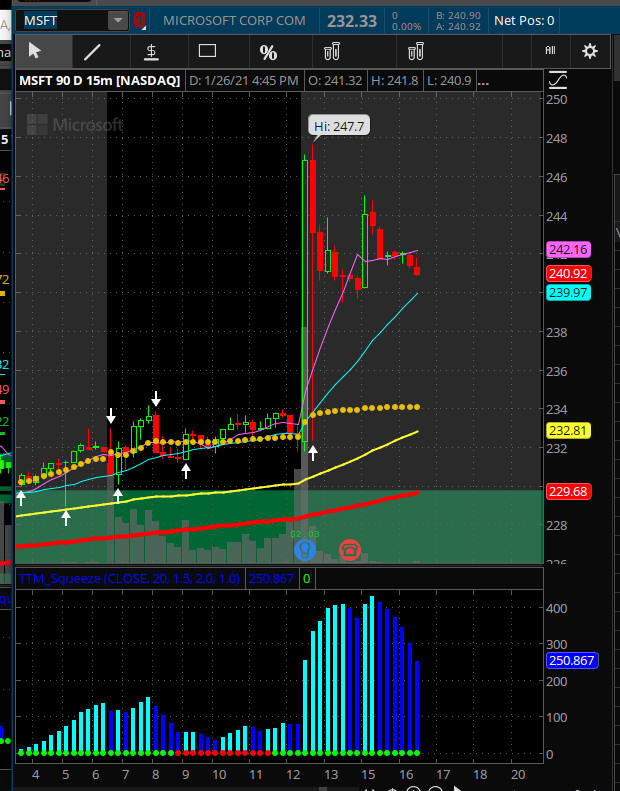This screenshot has width=620, height=791.
Task: Toggle the All drawings button
Action: 550,50
